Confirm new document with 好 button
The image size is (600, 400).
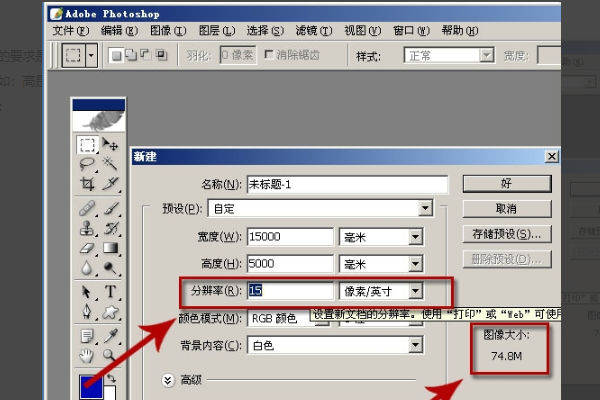(507, 184)
